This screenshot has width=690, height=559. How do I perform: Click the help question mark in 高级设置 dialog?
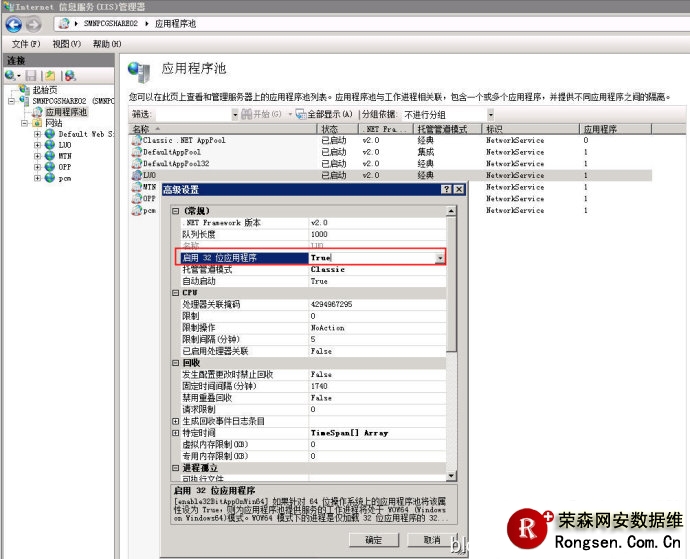tap(446, 189)
